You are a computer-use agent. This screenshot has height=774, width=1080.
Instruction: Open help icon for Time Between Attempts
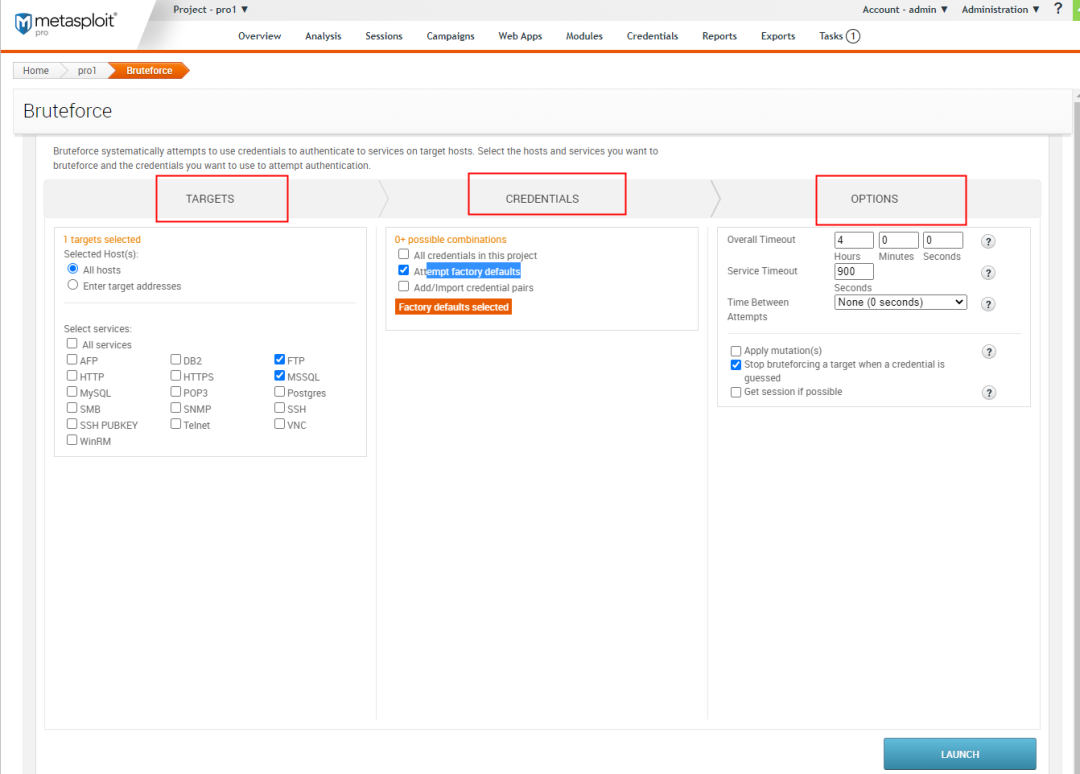tap(988, 304)
